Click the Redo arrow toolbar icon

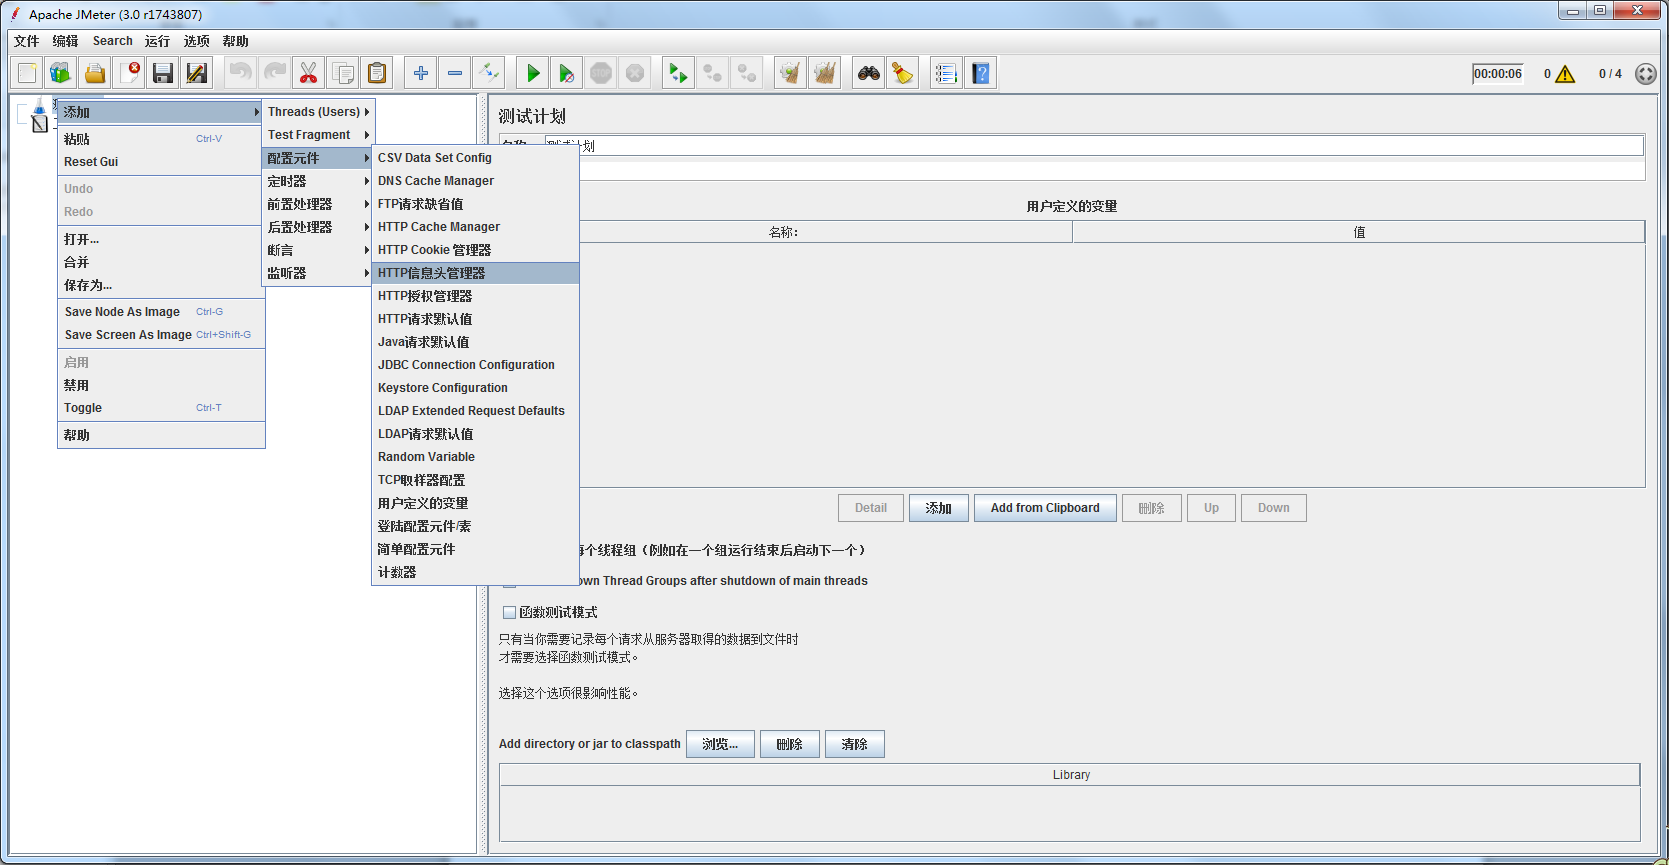pos(274,73)
